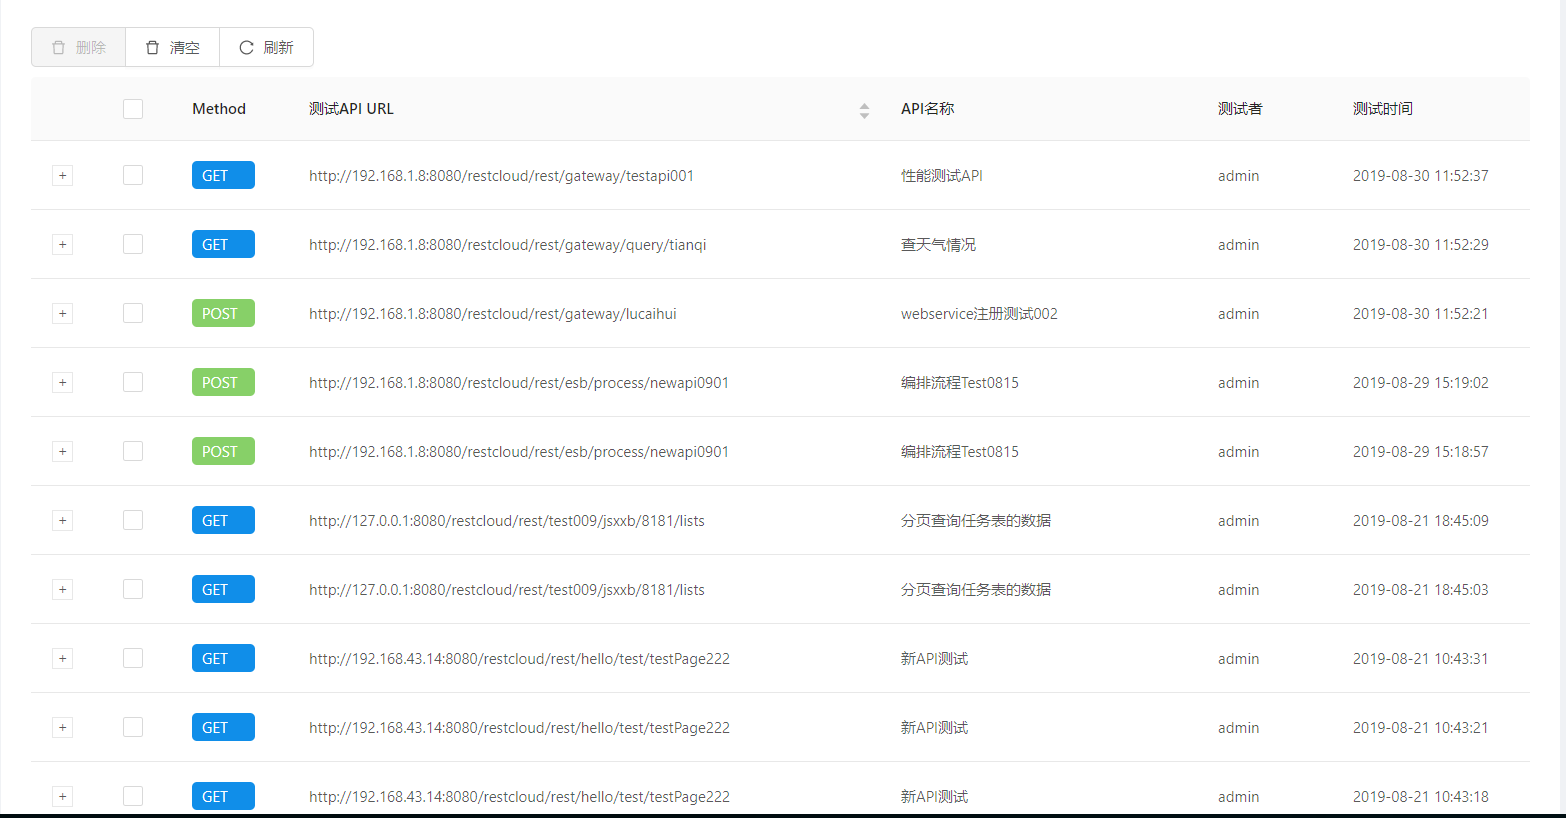Screen dimensions: 1566x818
Task: Click the GET tag on 10:43:31 row
Action: pos(223,658)
